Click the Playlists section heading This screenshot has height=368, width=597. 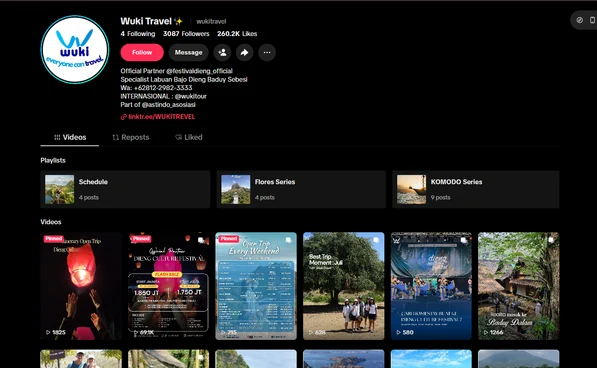(x=53, y=161)
